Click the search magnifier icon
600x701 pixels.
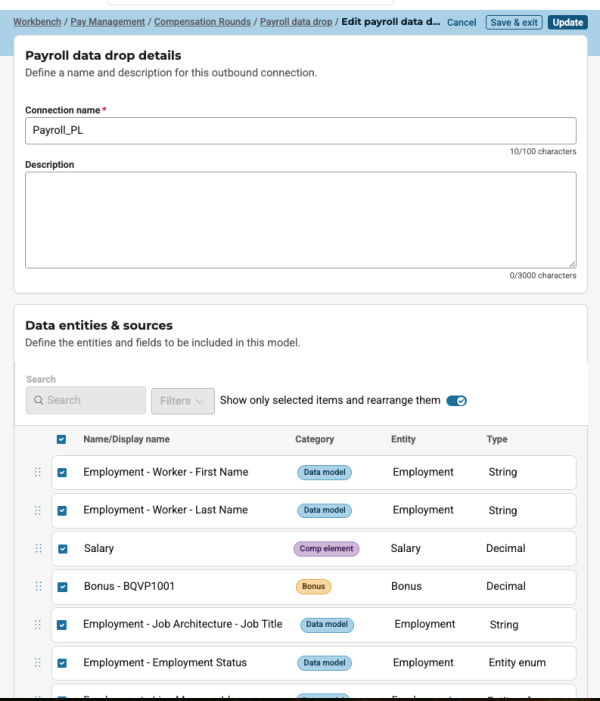[x=39, y=400]
